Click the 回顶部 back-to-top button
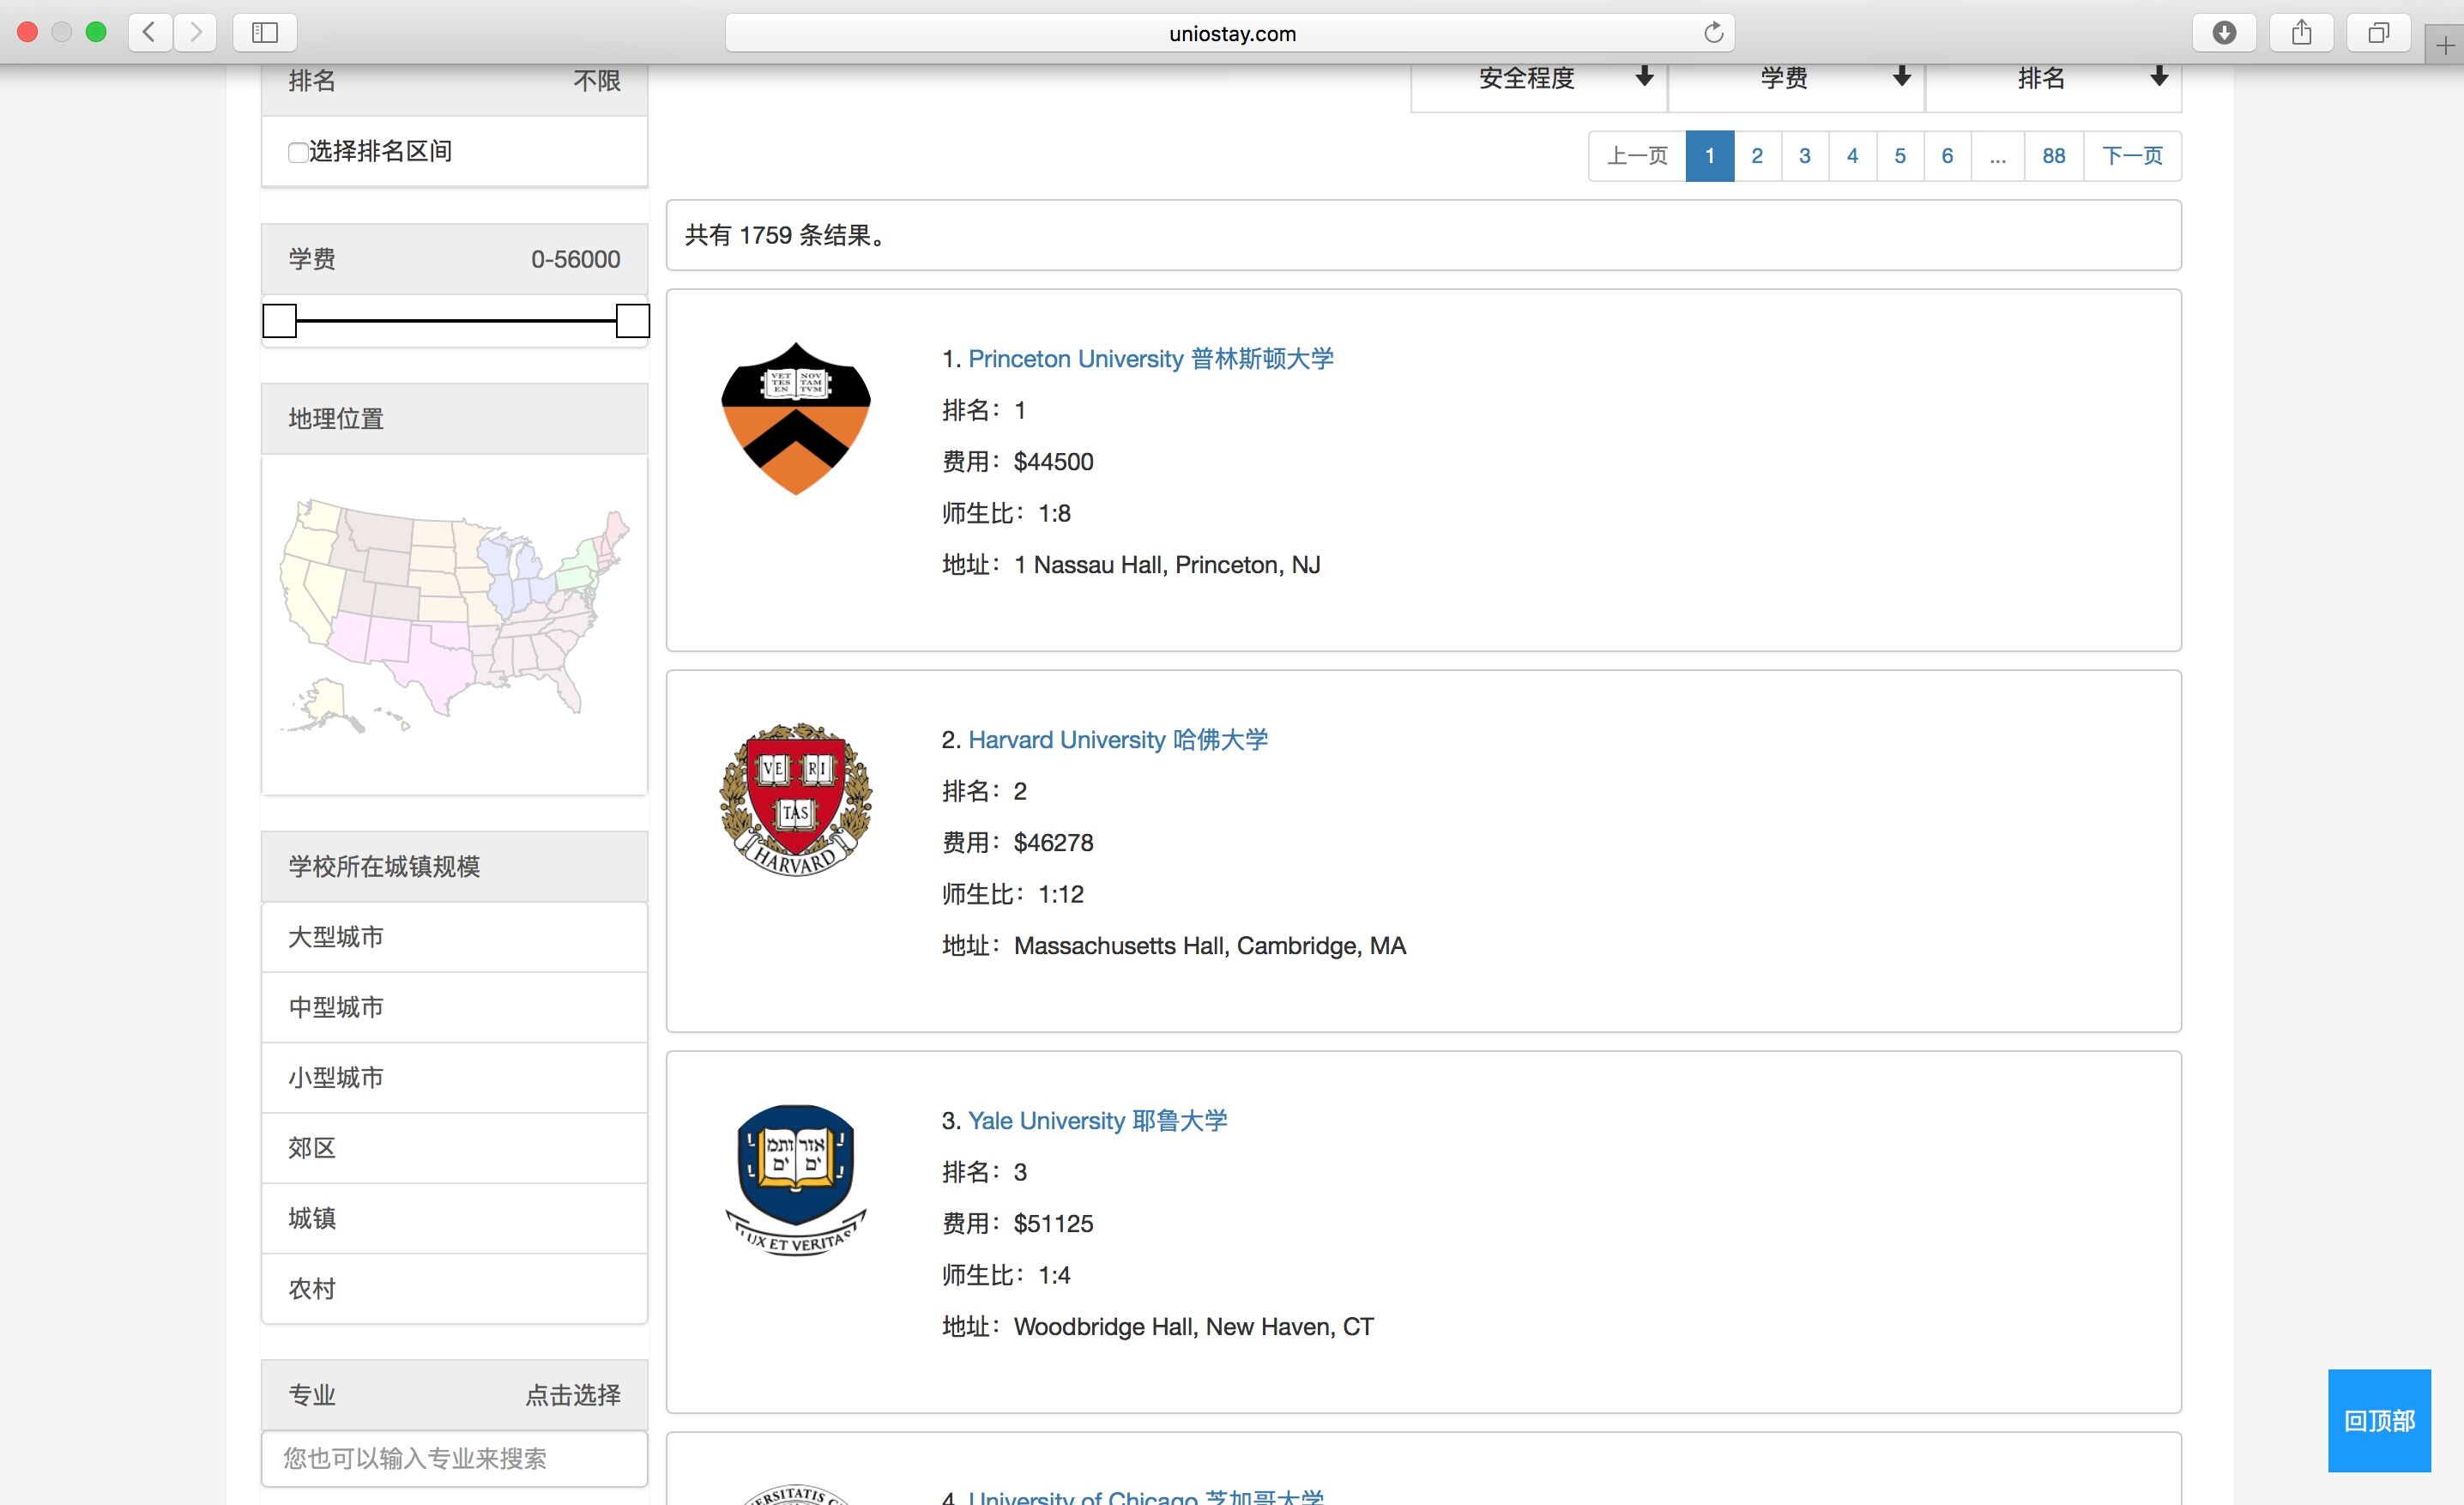This screenshot has width=2464, height=1505. (x=2379, y=1420)
